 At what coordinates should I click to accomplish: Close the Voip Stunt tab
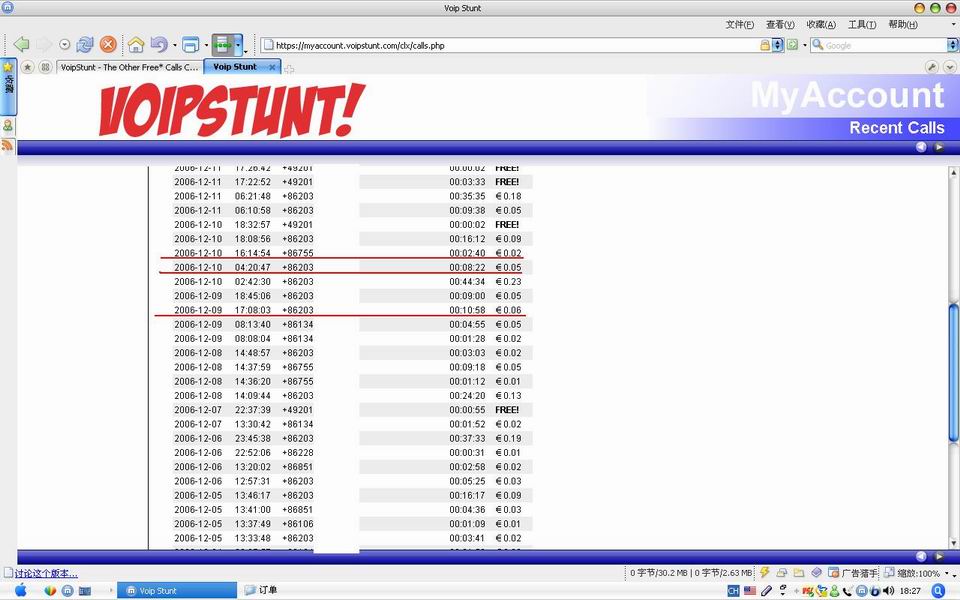[x=272, y=67]
